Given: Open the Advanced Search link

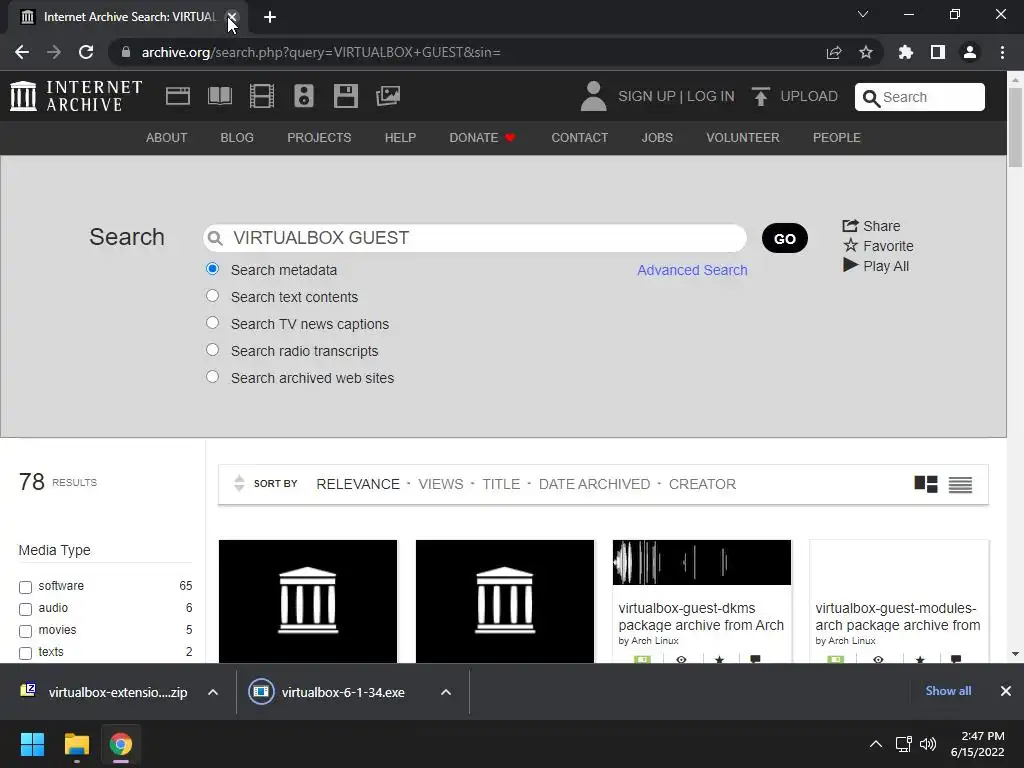Looking at the screenshot, I should coord(692,270).
